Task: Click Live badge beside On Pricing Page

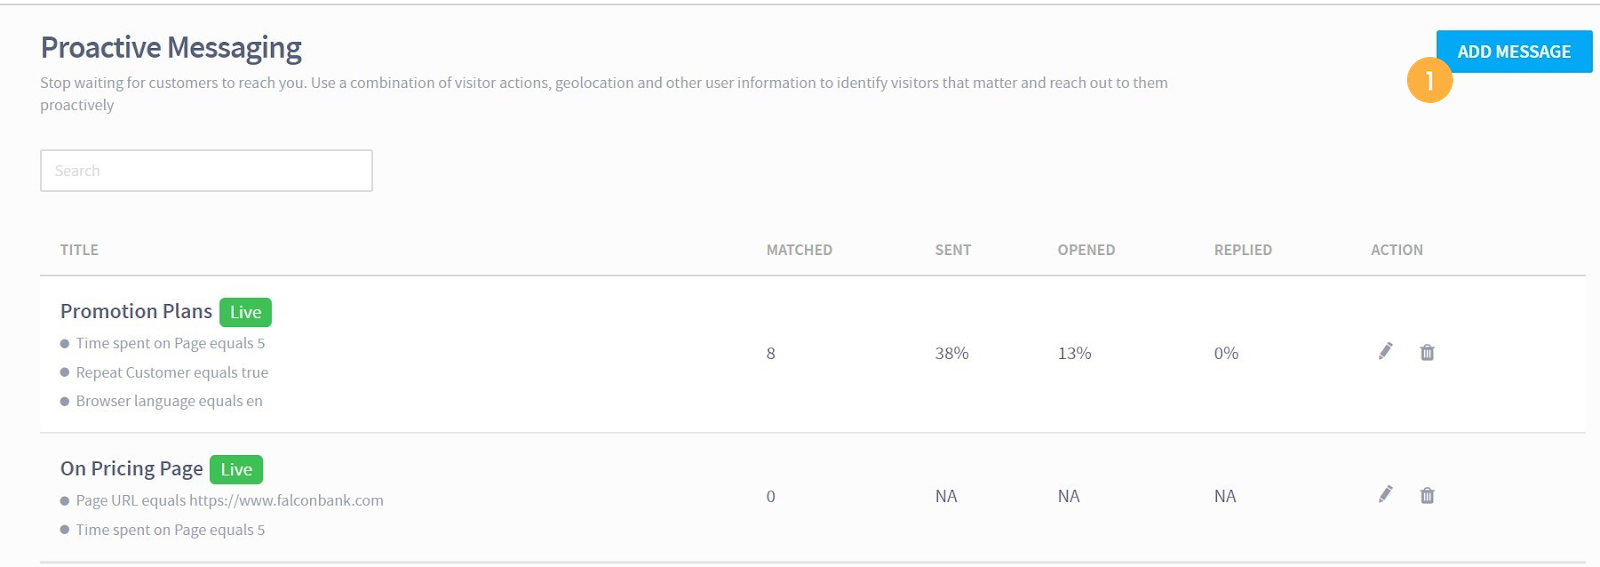Action: [x=236, y=469]
